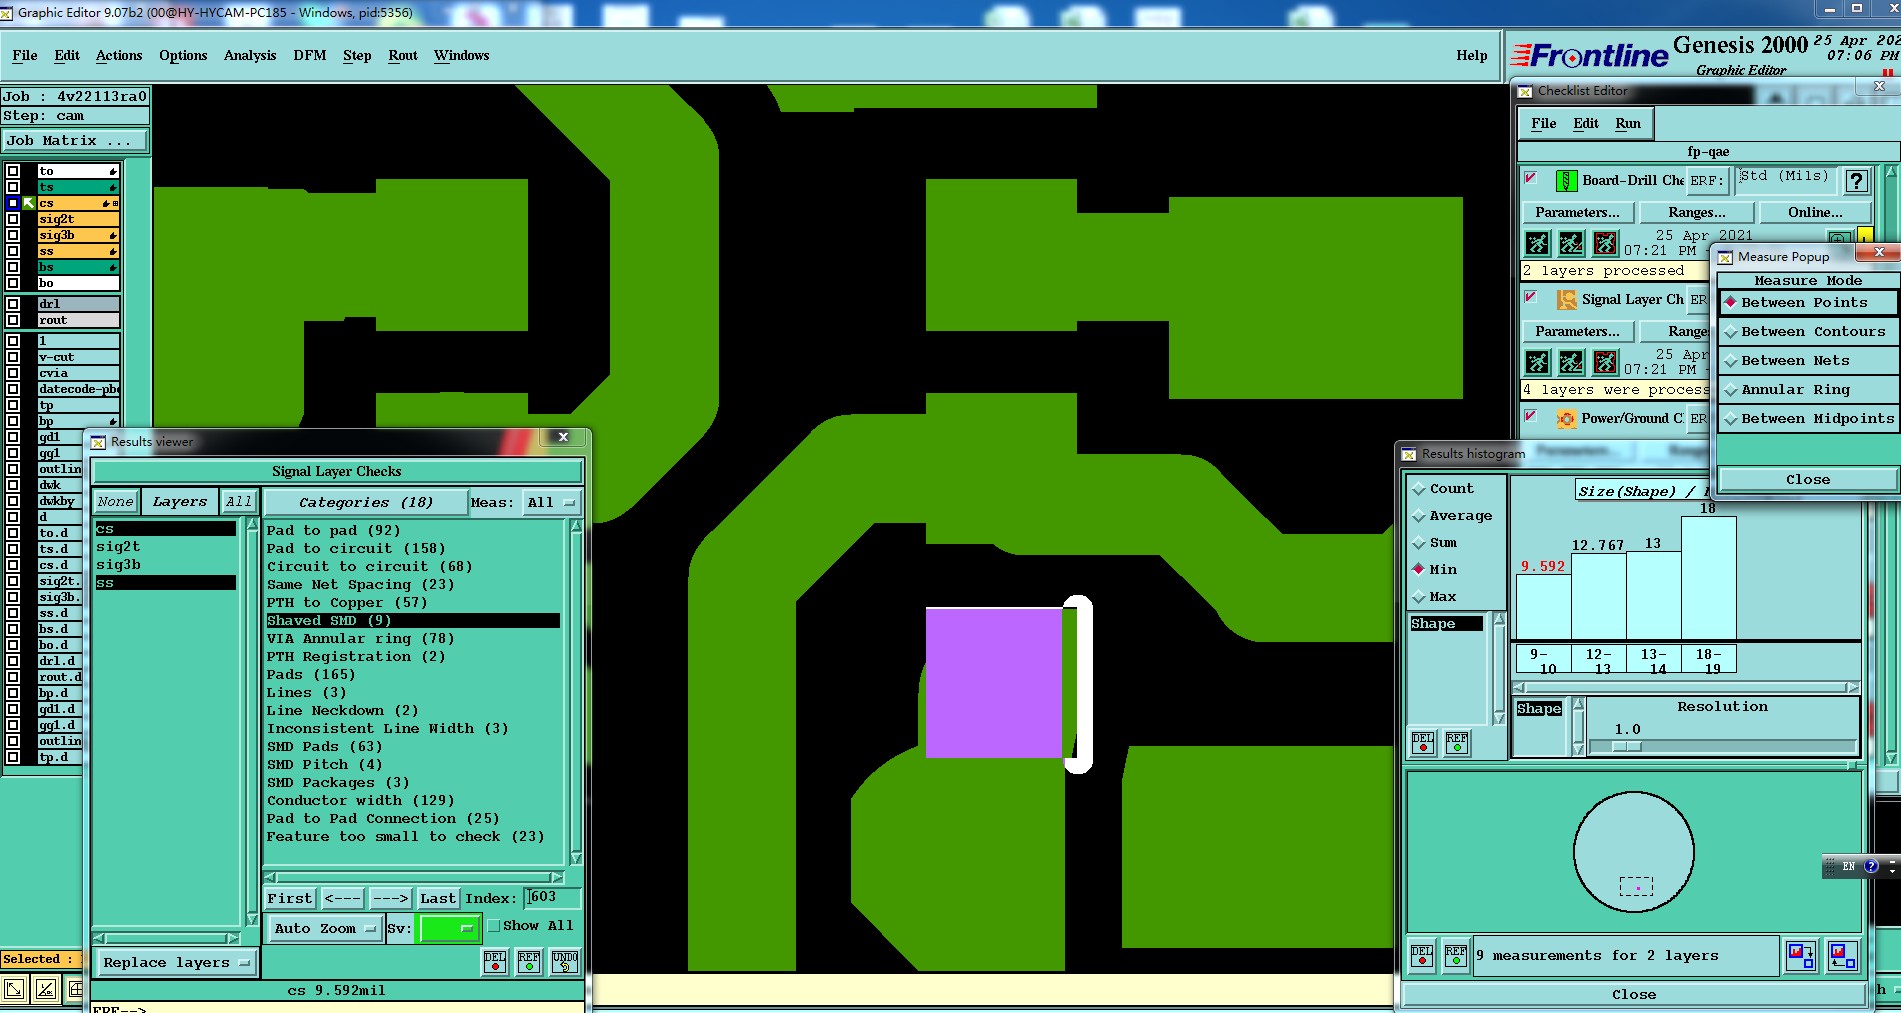Click Last button in Results viewer
This screenshot has height=1013, width=1901.
pos(438,899)
